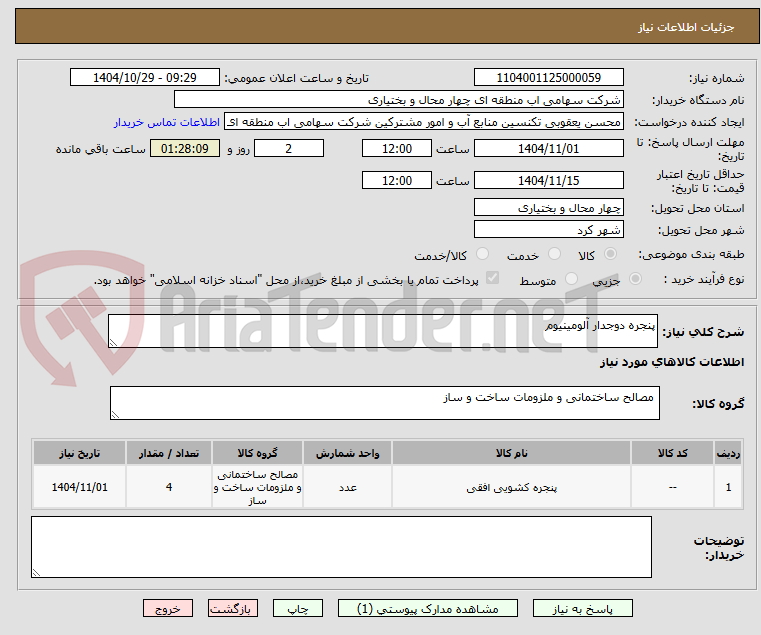Select the کالا radio button
Screen dimensions: 761x635
click(x=610, y=254)
